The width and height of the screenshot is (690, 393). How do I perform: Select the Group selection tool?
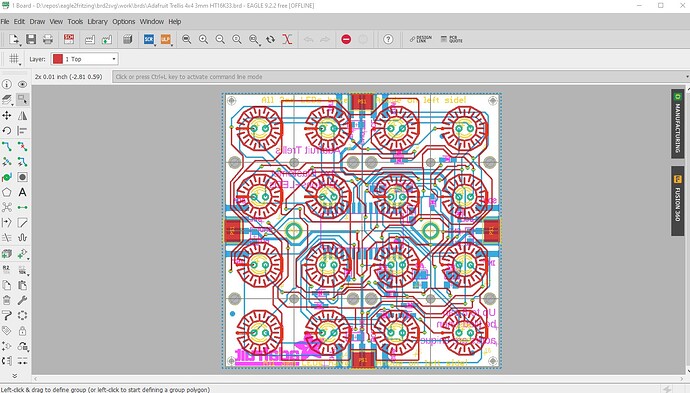tap(22, 99)
